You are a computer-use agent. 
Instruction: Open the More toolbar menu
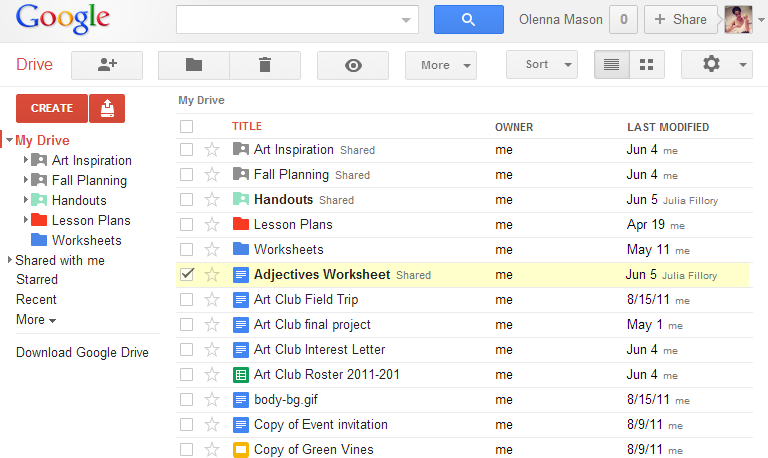(440, 65)
